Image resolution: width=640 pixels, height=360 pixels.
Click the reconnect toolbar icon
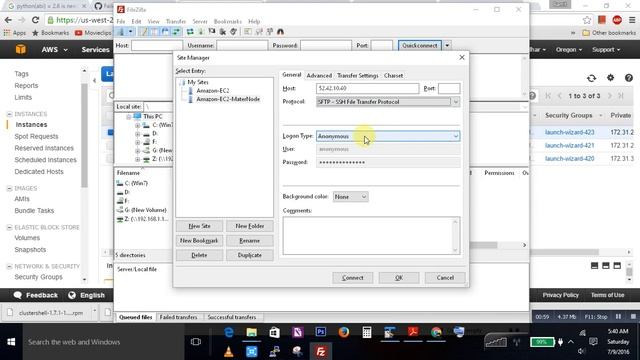(x=233, y=32)
